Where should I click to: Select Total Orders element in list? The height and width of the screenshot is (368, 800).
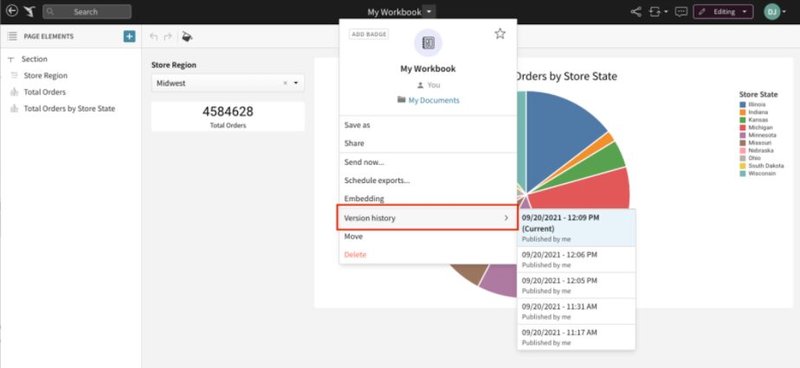44,92
